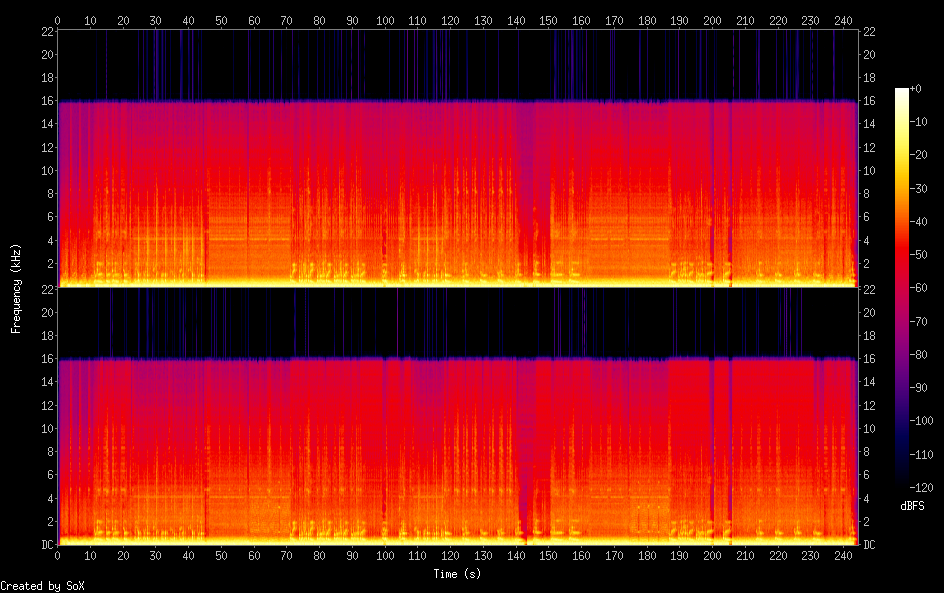
Task: Click the "-120" value on the color scale
Action: point(922,488)
